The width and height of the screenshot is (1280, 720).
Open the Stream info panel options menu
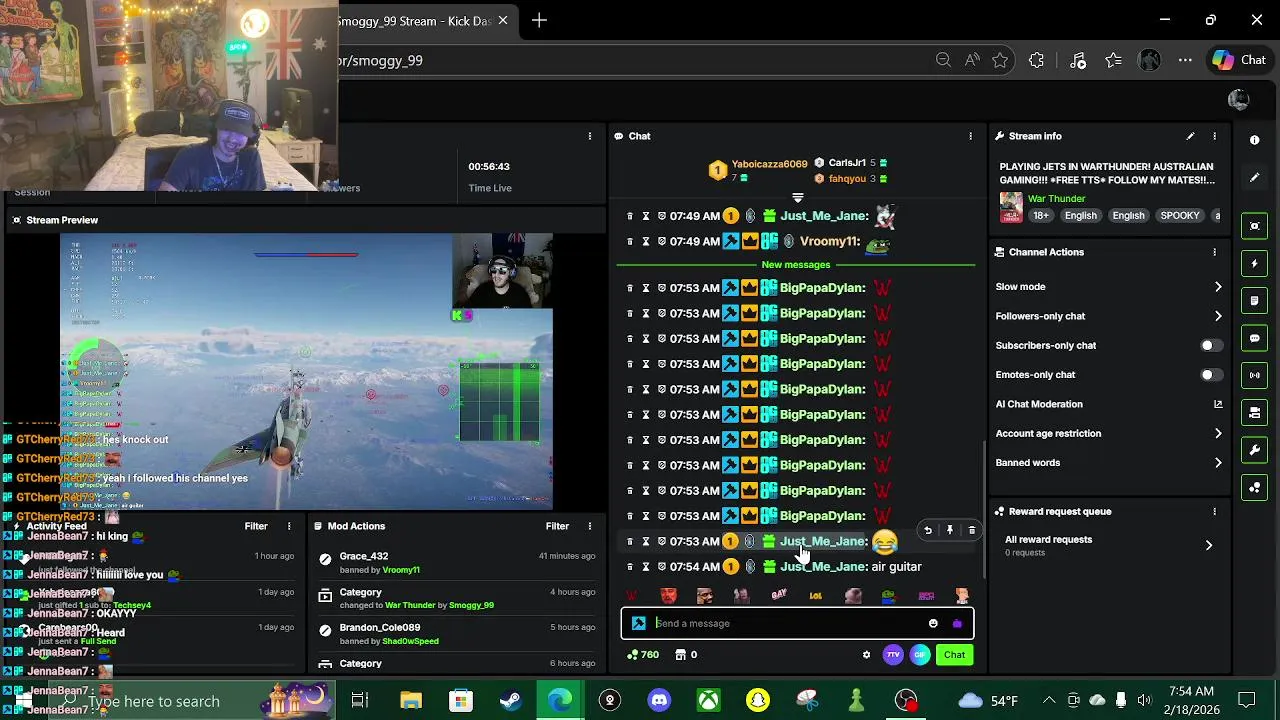click(x=1215, y=136)
